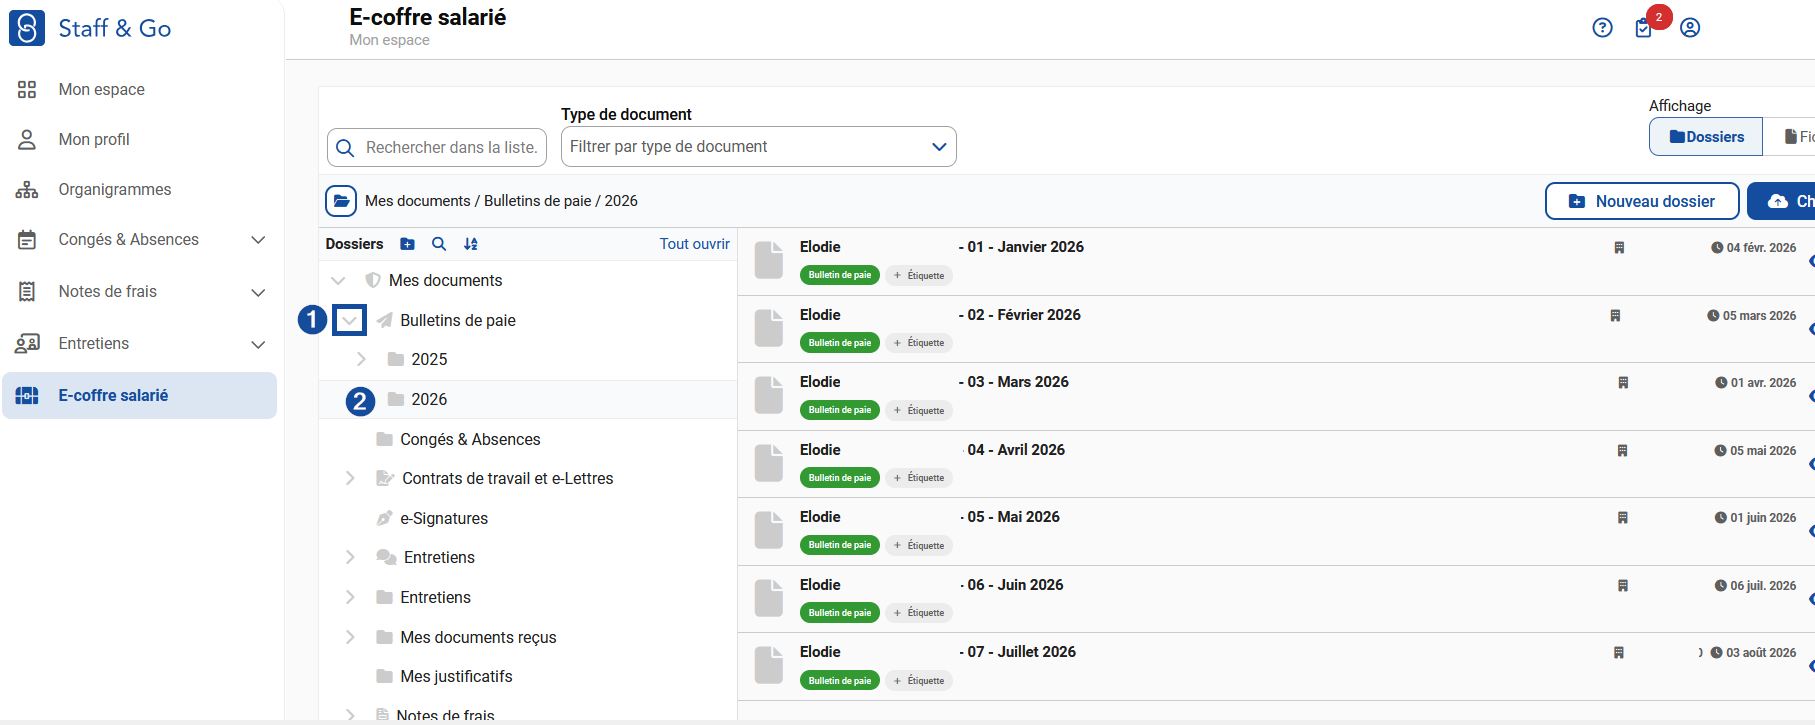Add Étiquette to Février 2026 payslip
1815x725 pixels.
pos(919,343)
